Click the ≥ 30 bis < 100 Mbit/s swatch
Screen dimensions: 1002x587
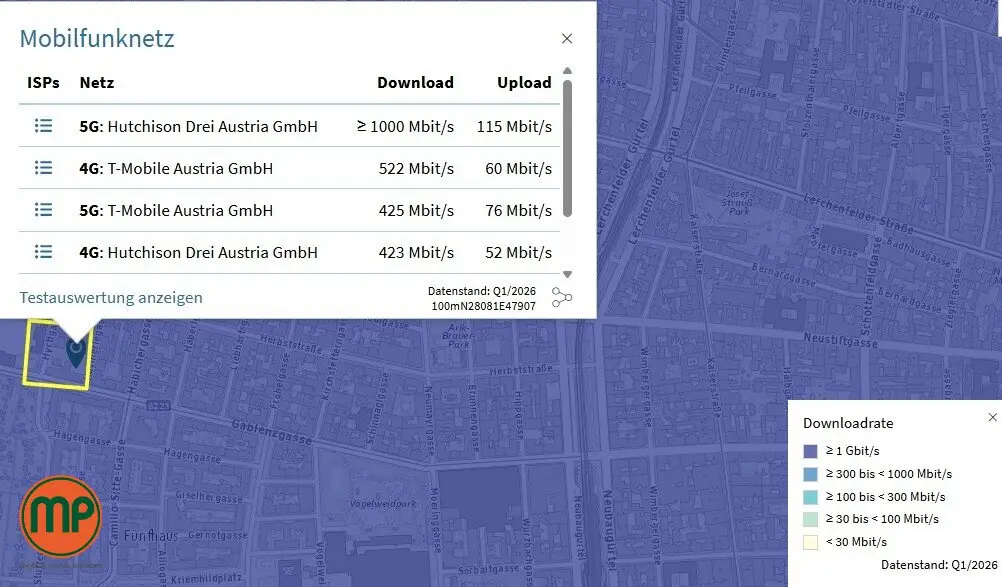click(x=810, y=520)
